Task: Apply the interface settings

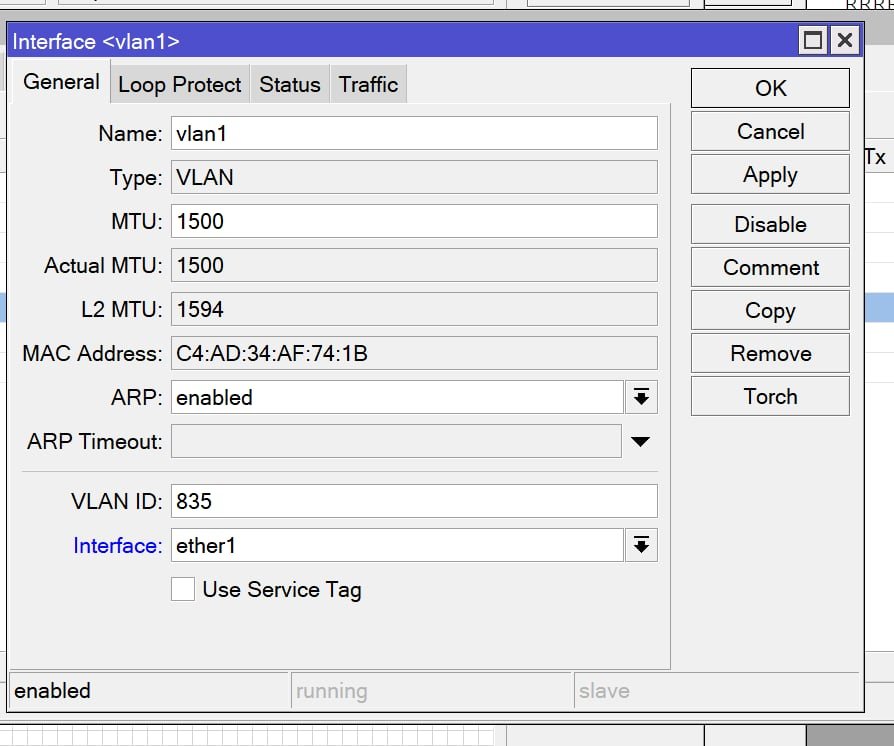Action: pos(770,175)
